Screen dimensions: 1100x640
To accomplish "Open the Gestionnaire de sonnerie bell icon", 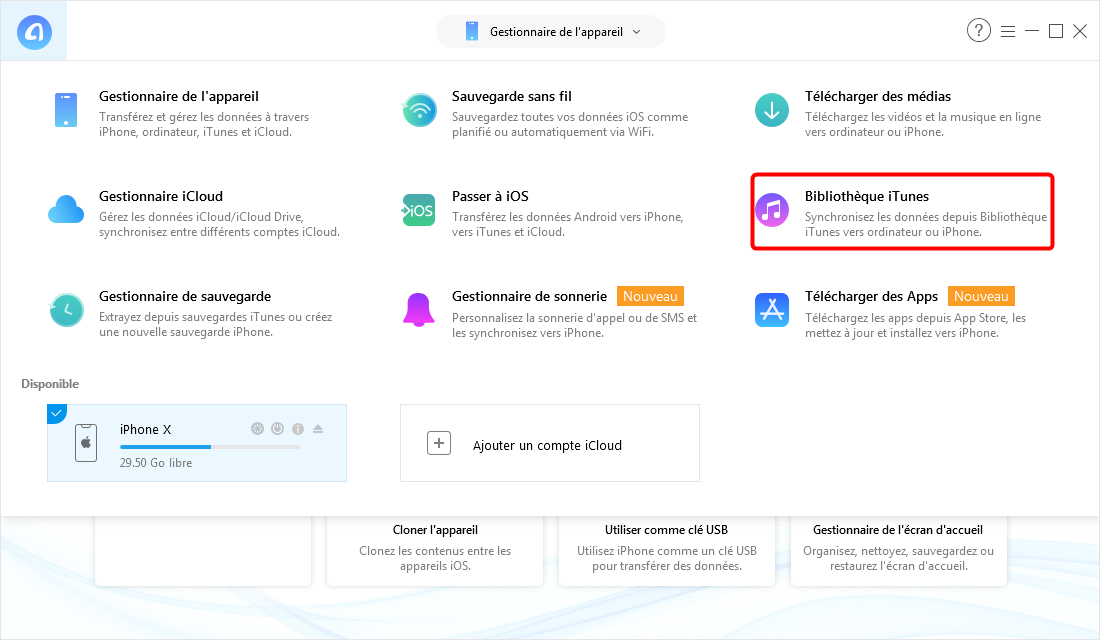I will coord(419,310).
